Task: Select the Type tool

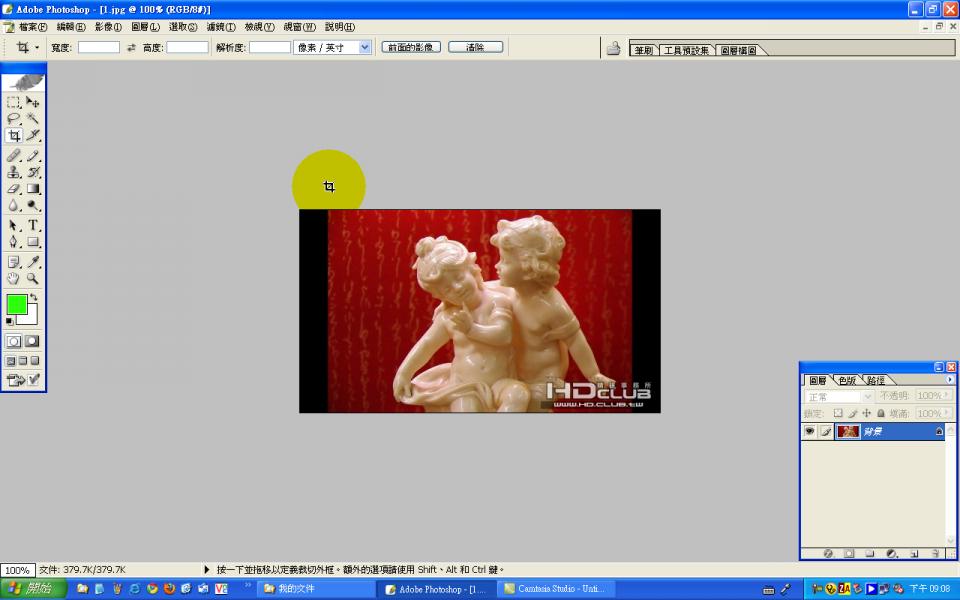Action: (x=33, y=225)
